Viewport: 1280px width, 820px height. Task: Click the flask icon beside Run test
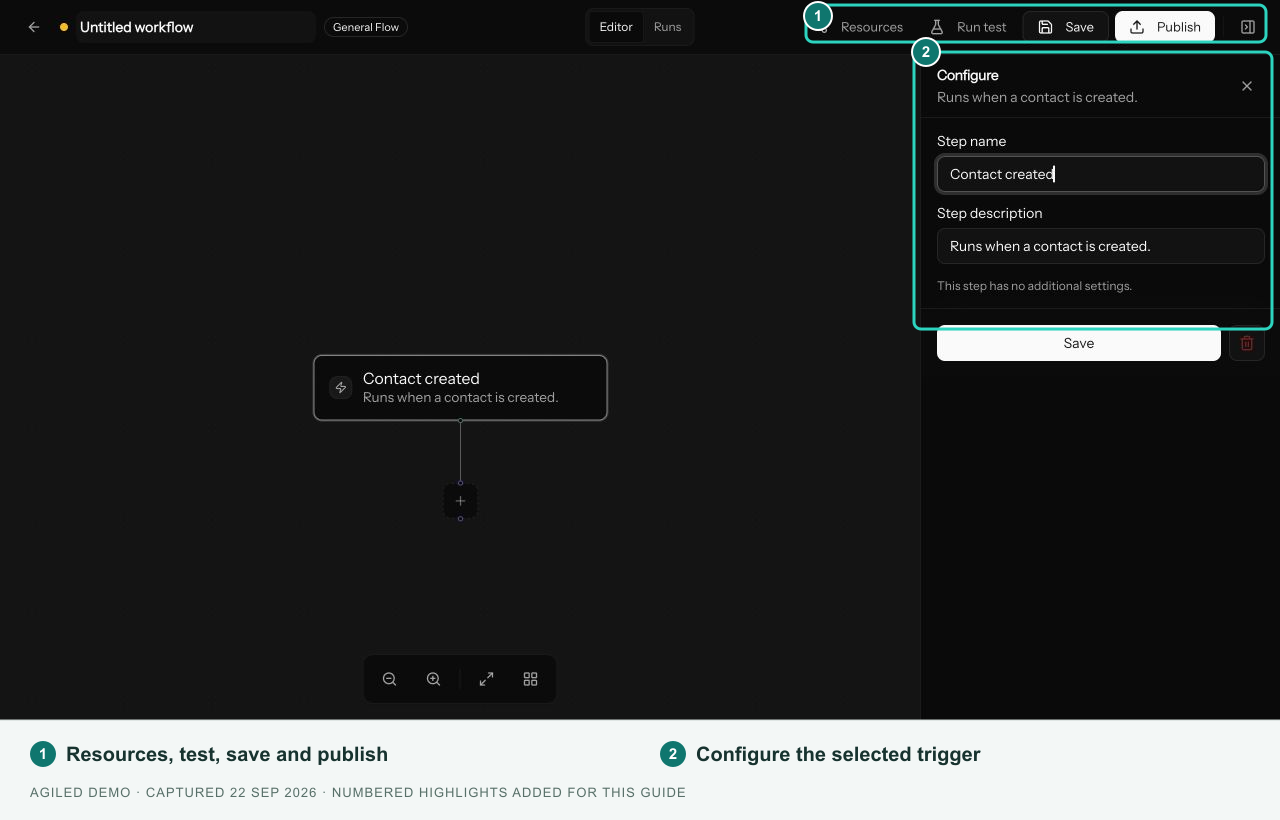click(x=937, y=27)
